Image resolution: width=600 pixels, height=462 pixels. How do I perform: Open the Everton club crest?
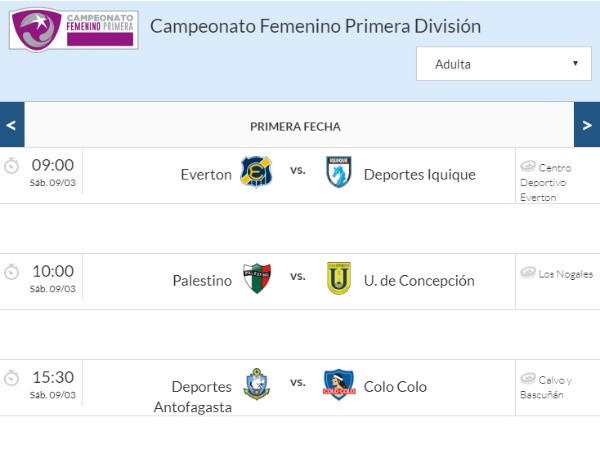(256, 171)
